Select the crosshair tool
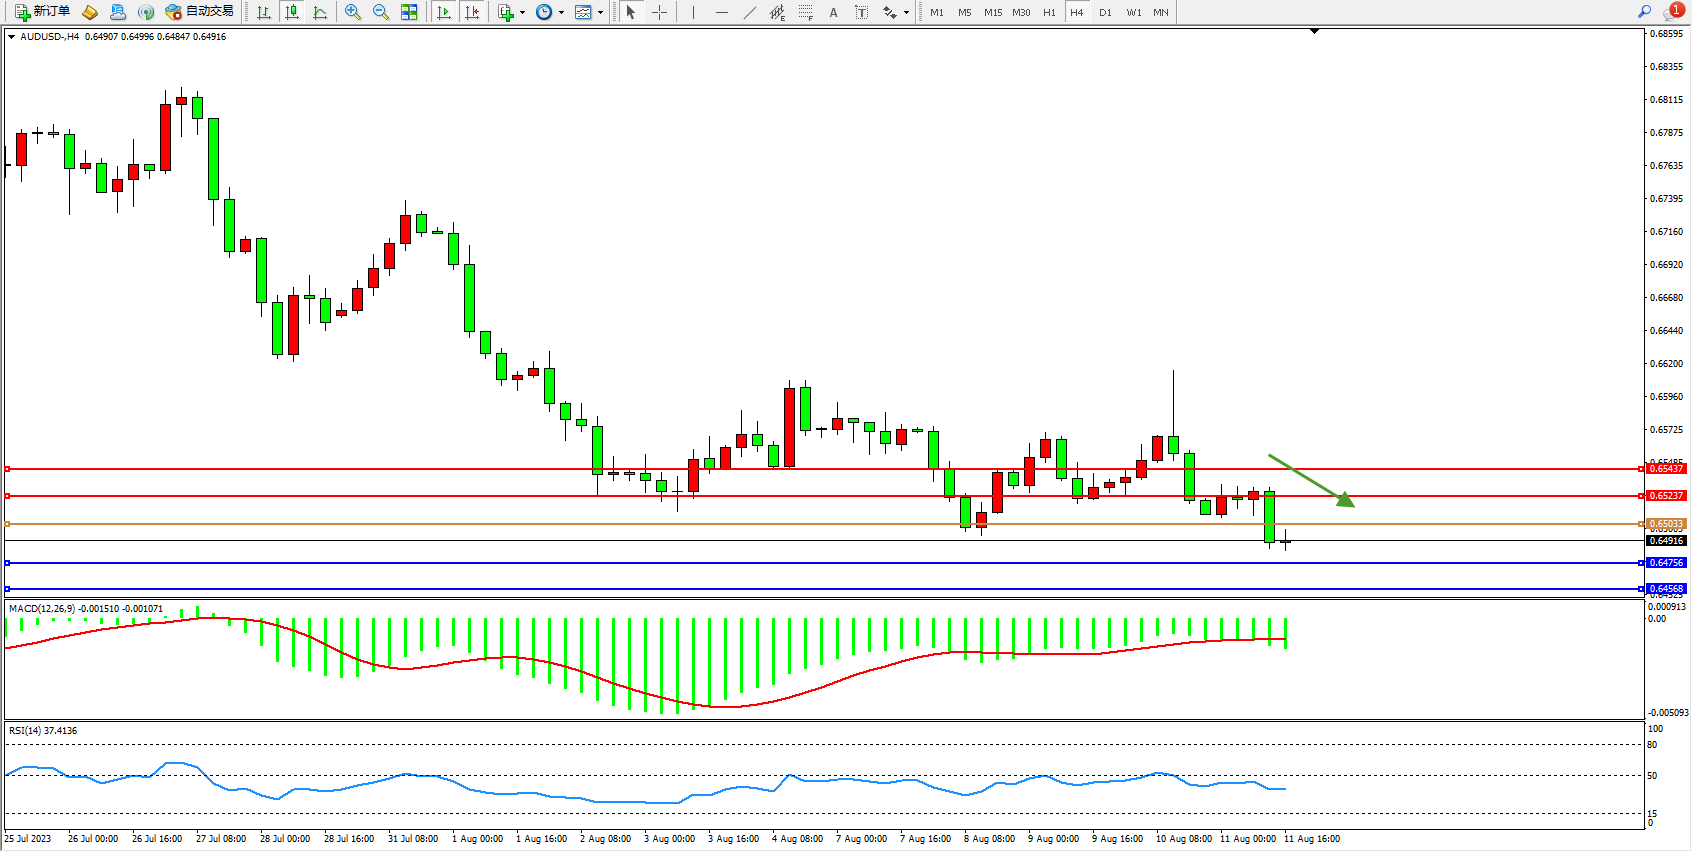1692x852 pixels. pos(660,12)
